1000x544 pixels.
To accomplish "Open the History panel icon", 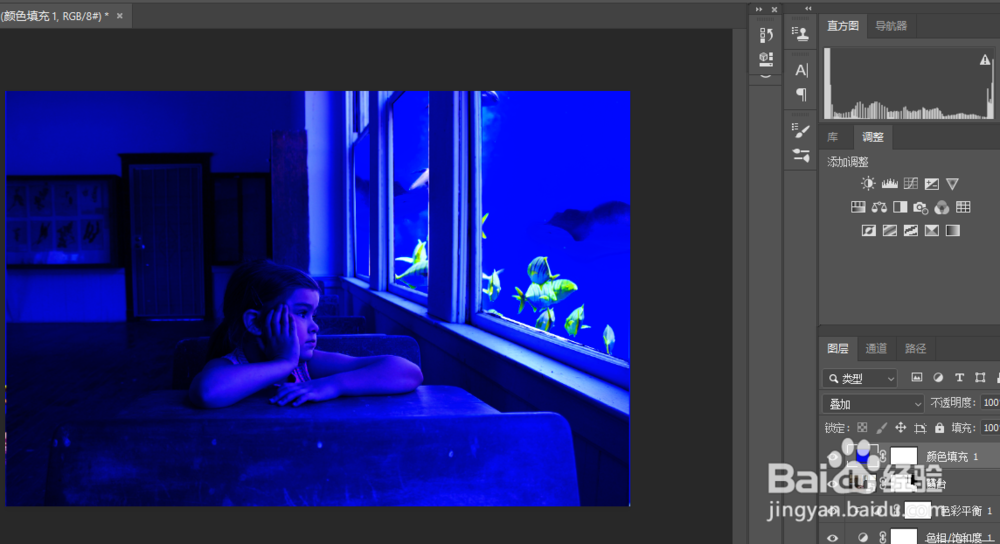I will pos(766,35).
